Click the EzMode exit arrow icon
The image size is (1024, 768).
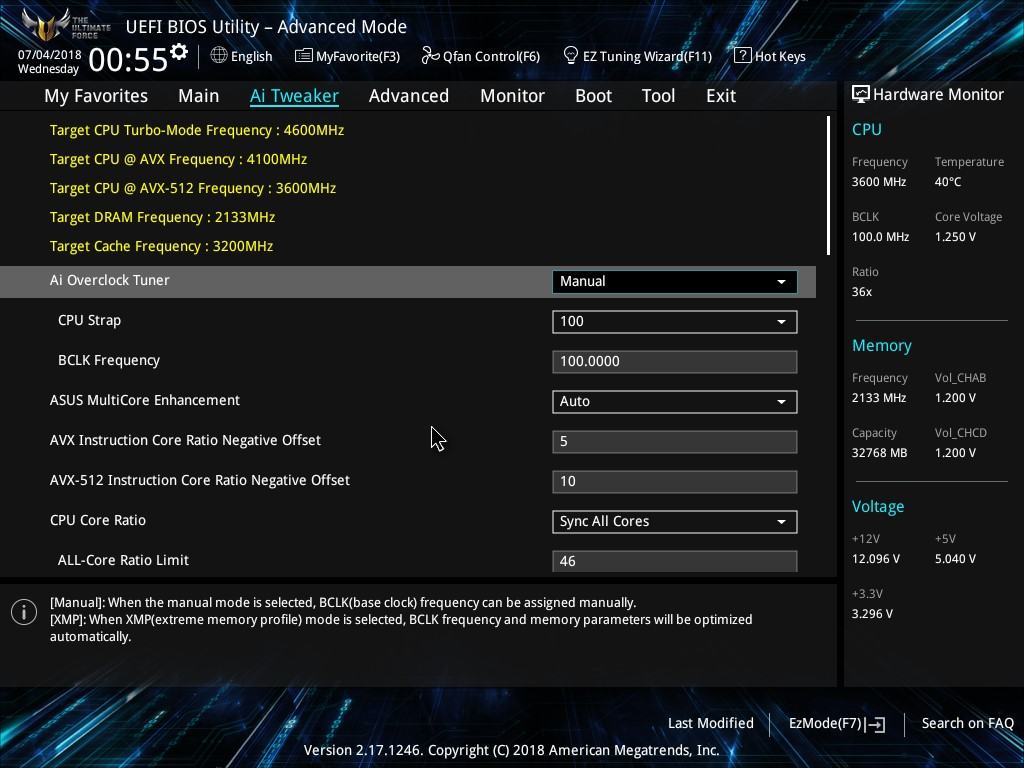pos(876,724)
